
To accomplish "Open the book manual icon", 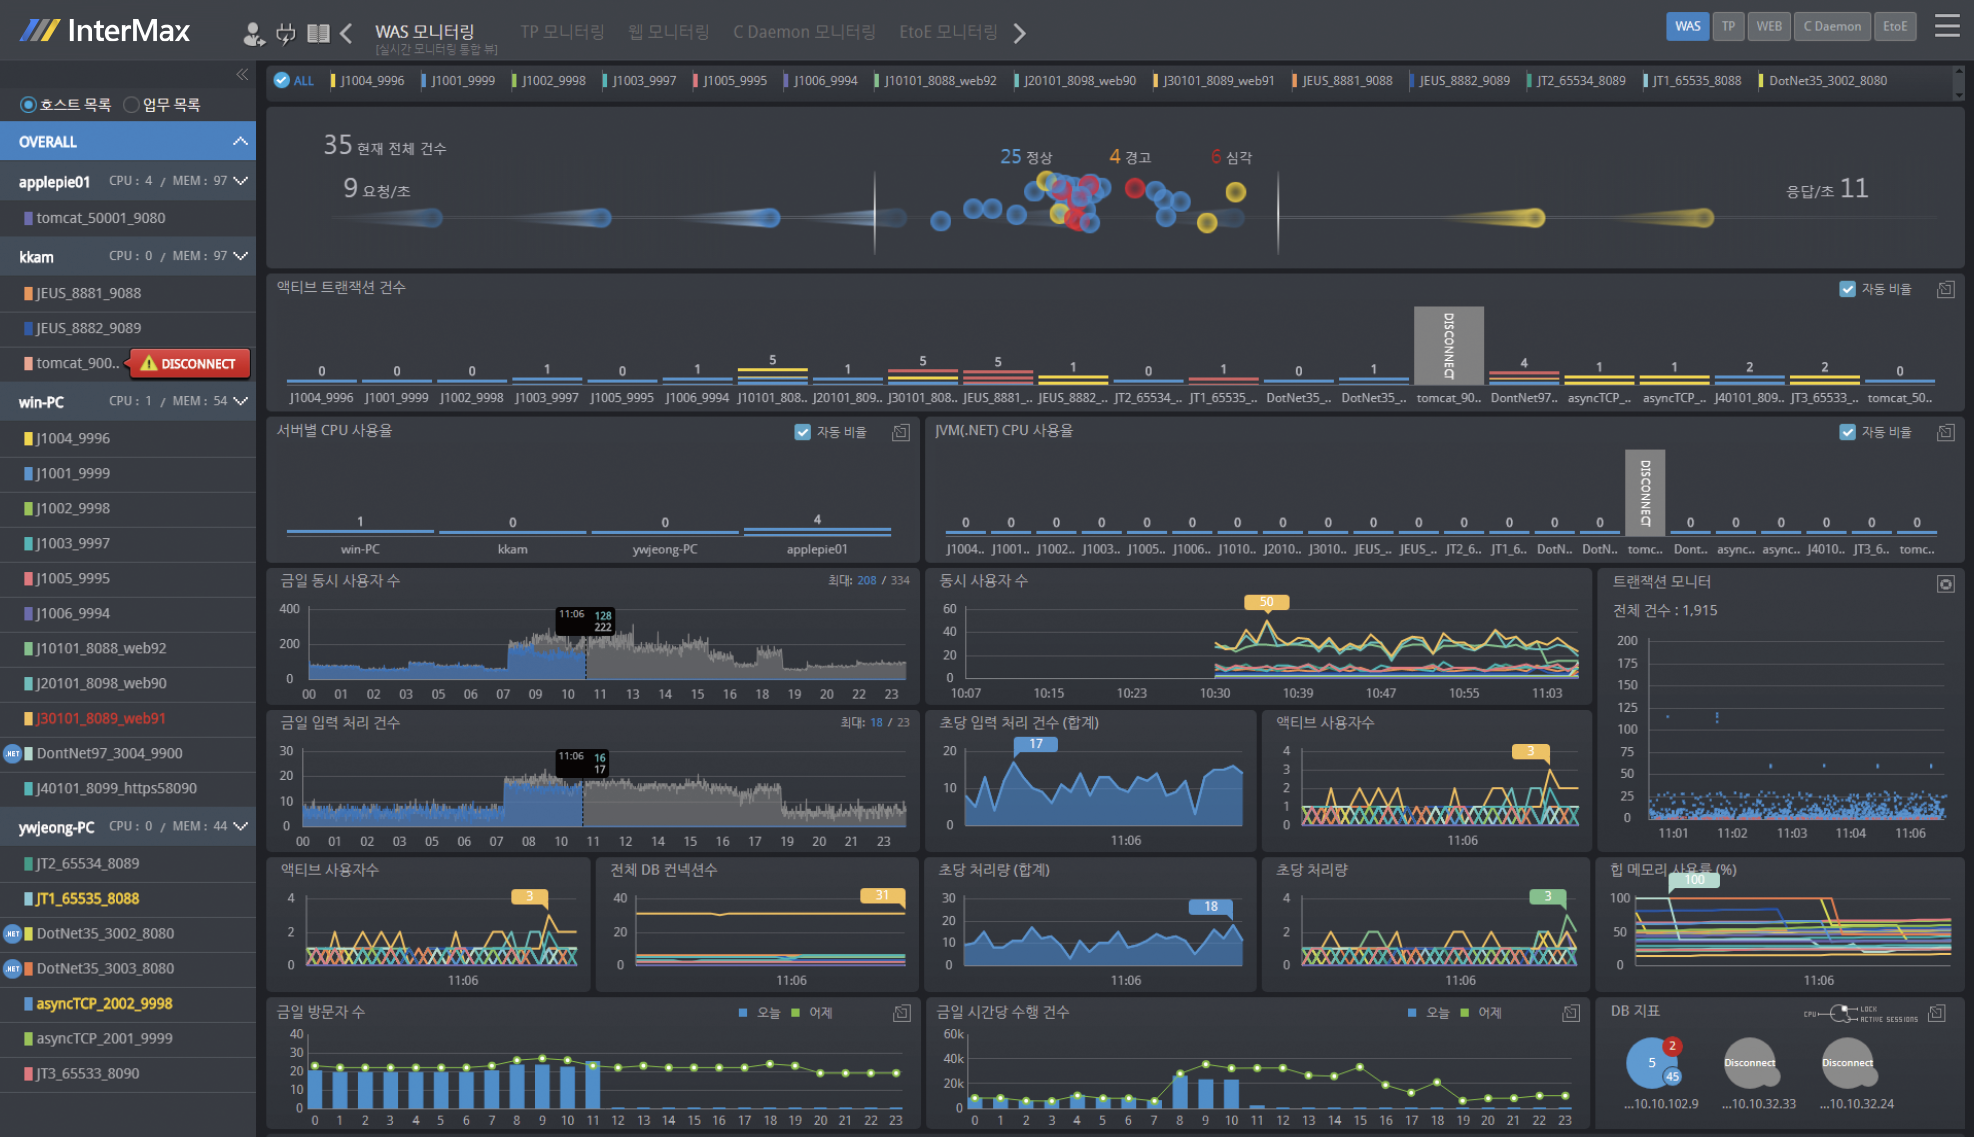I will coord(318,34).
